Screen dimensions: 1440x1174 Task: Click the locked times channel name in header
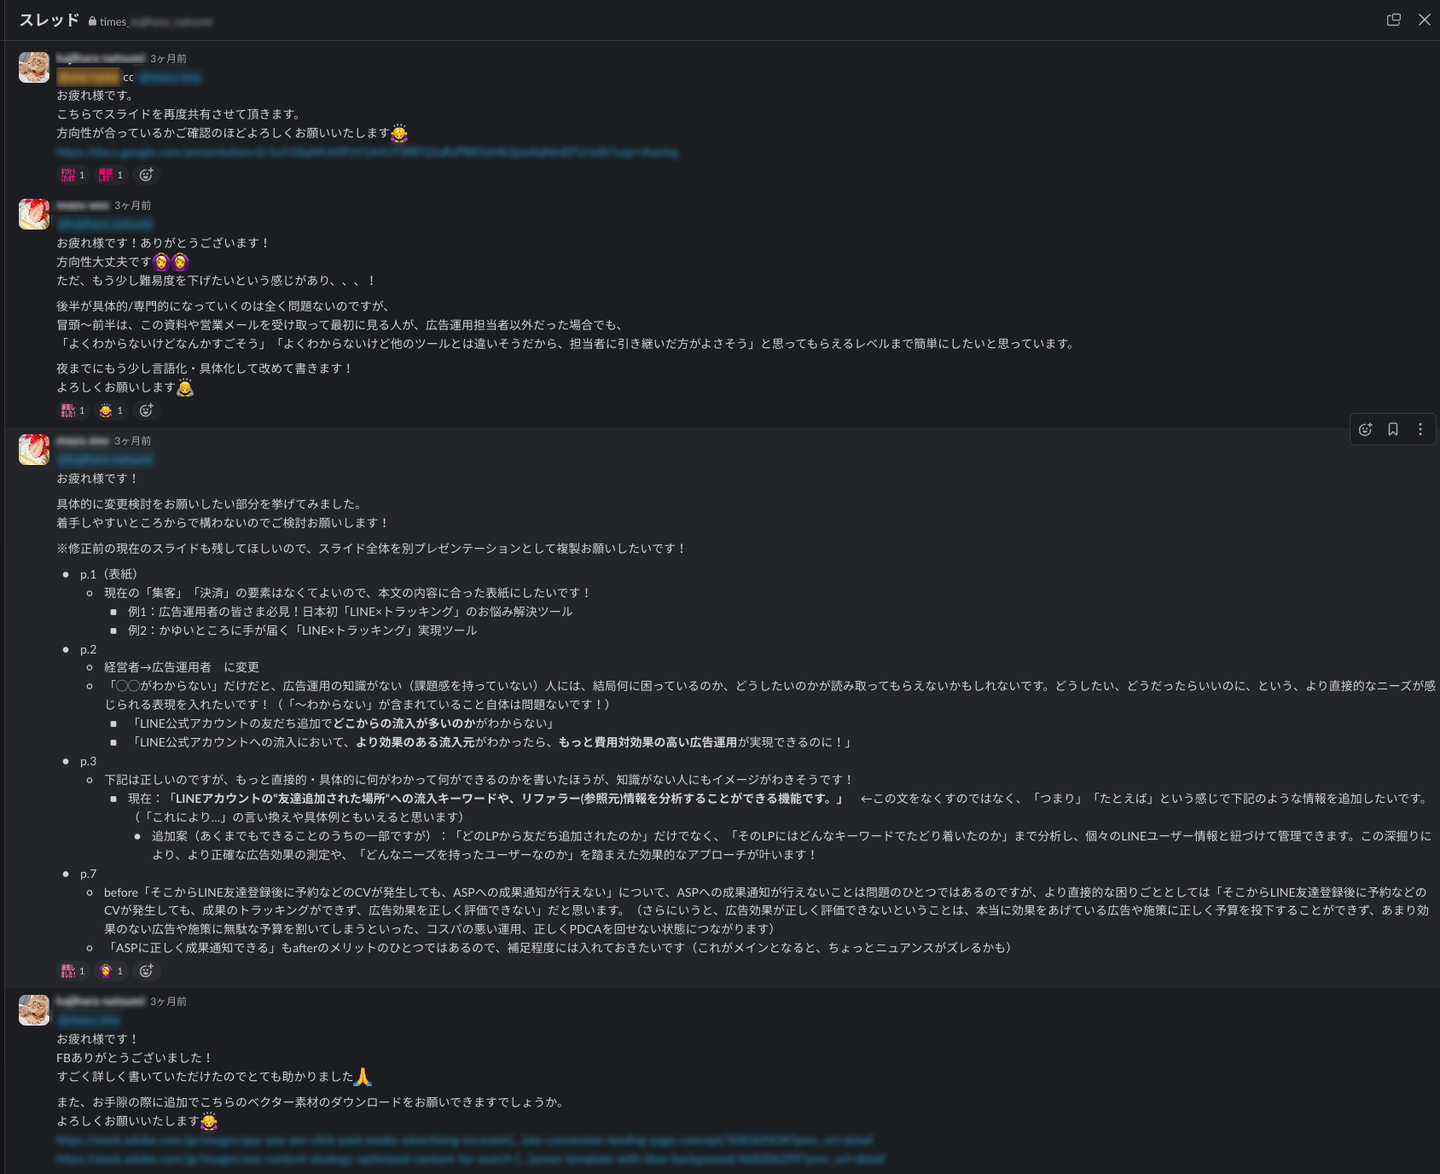155,21
